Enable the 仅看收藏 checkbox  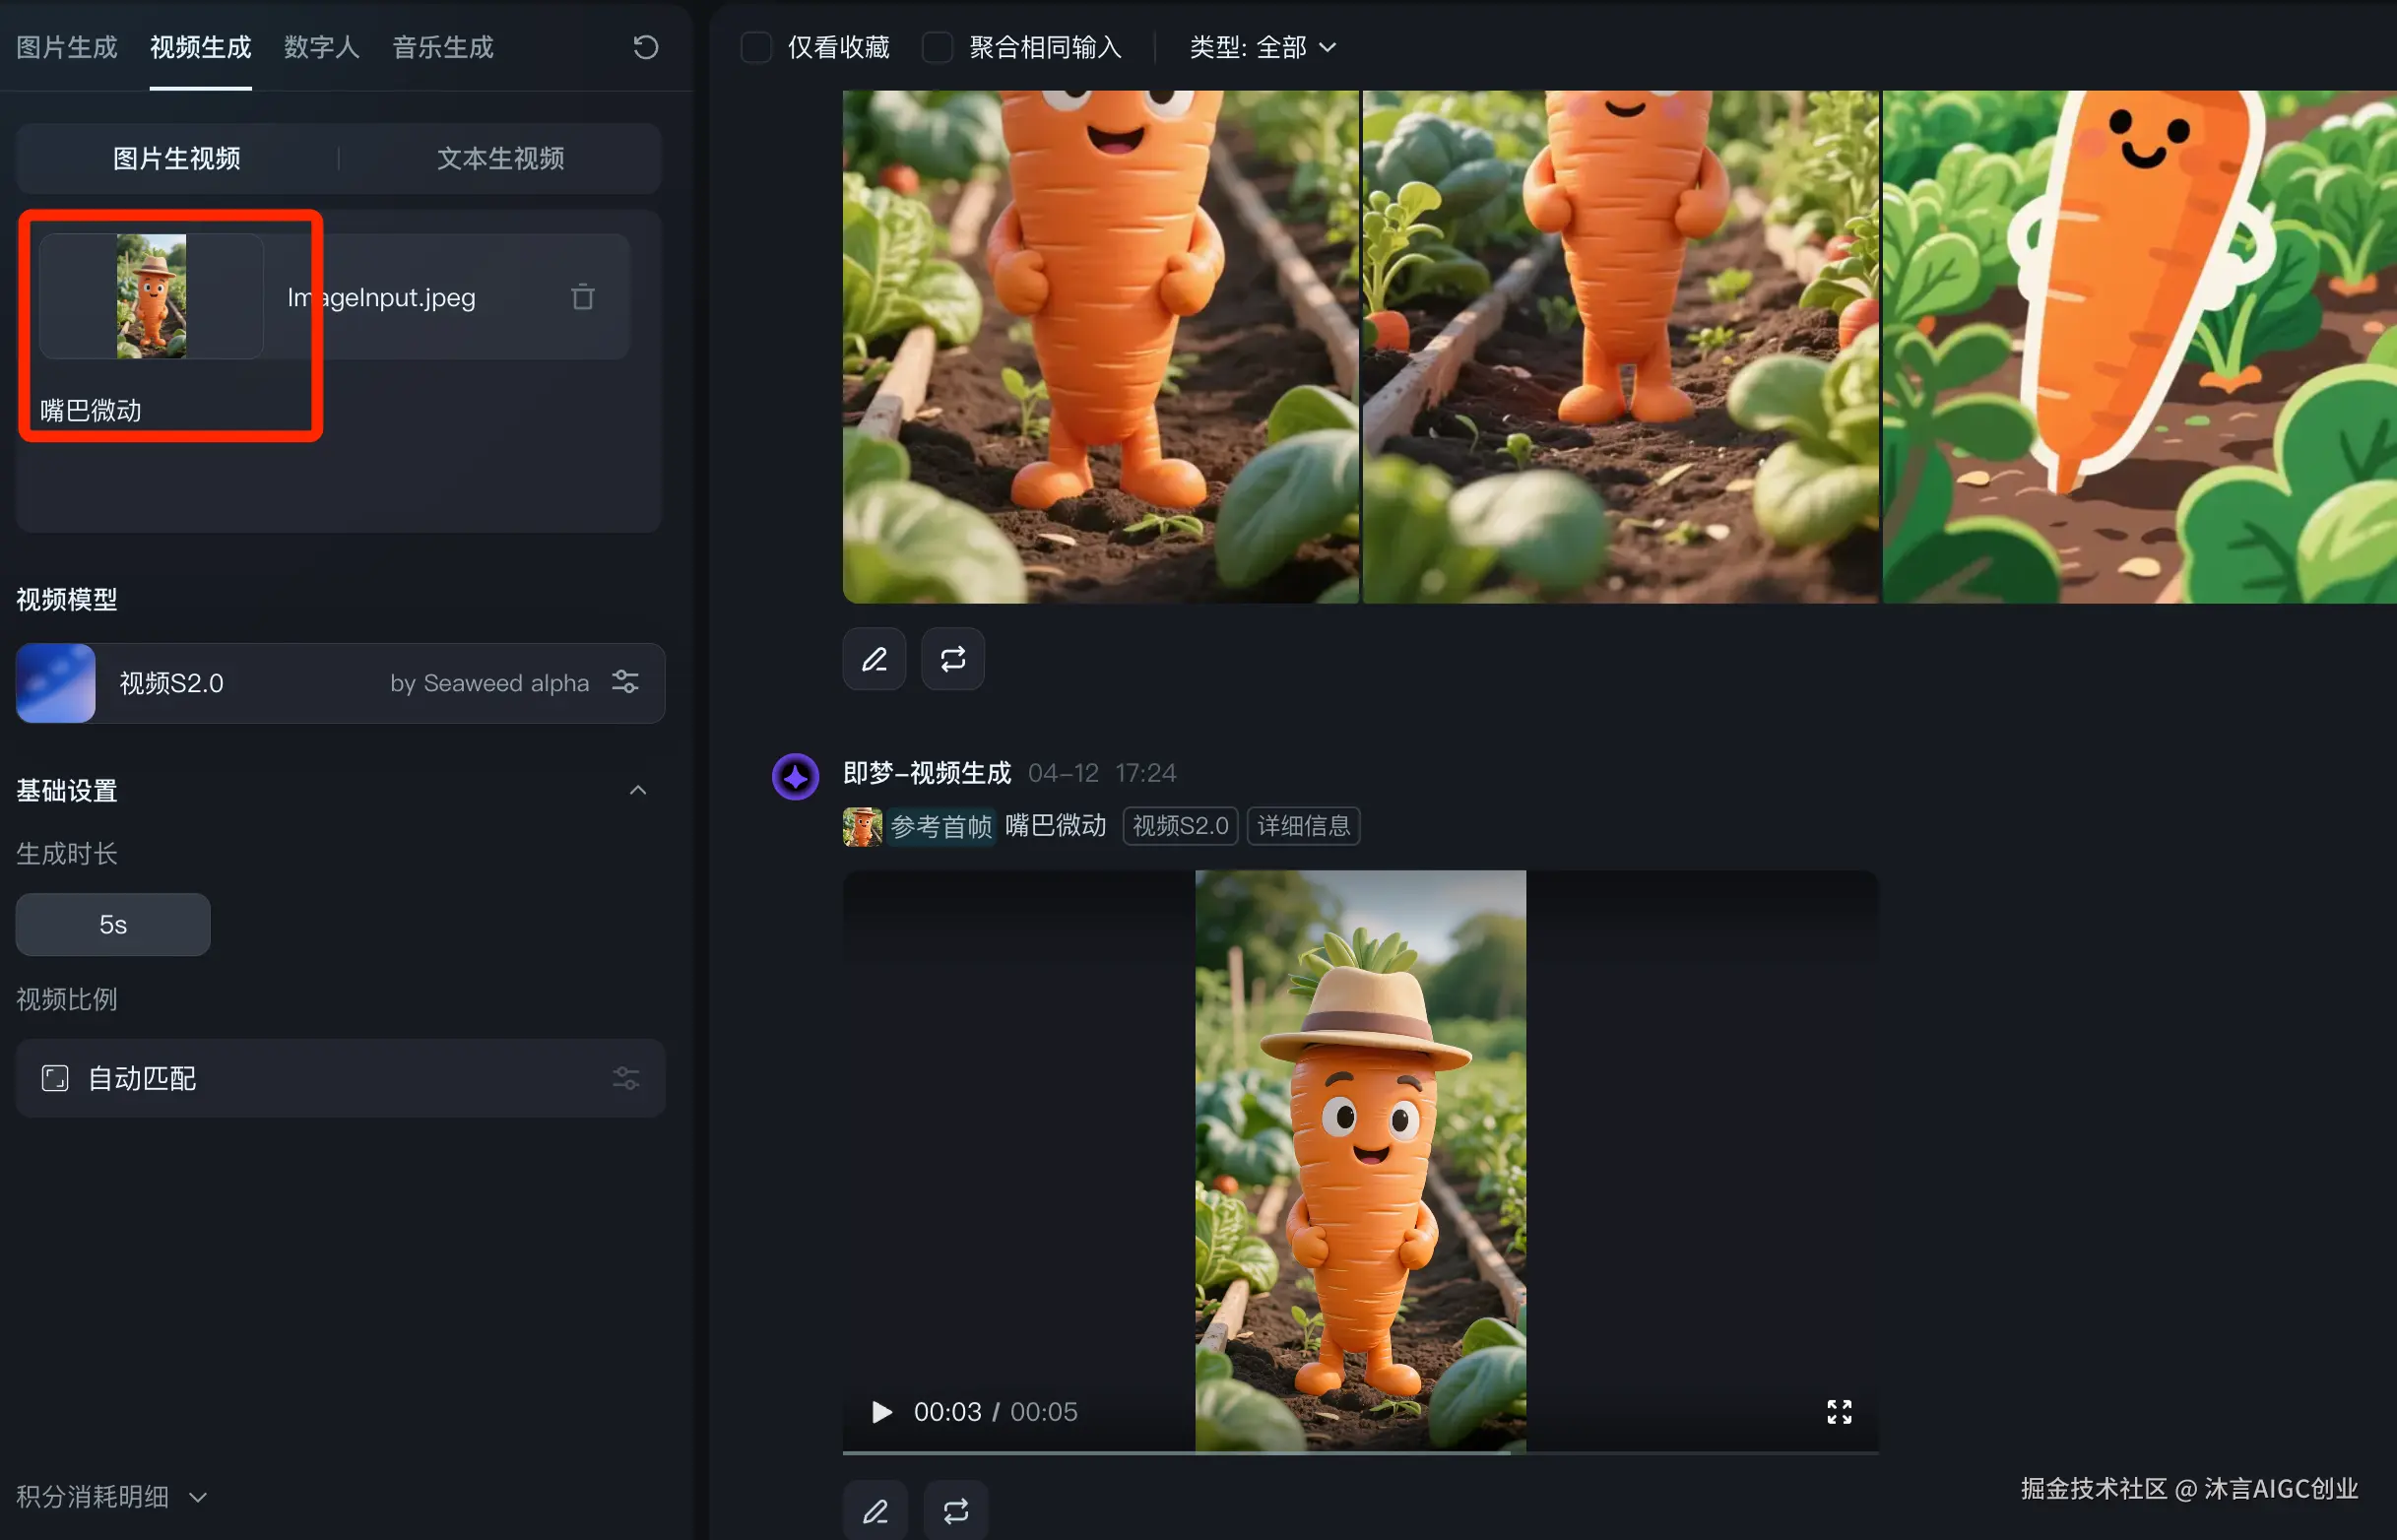(x=756, y=47)
